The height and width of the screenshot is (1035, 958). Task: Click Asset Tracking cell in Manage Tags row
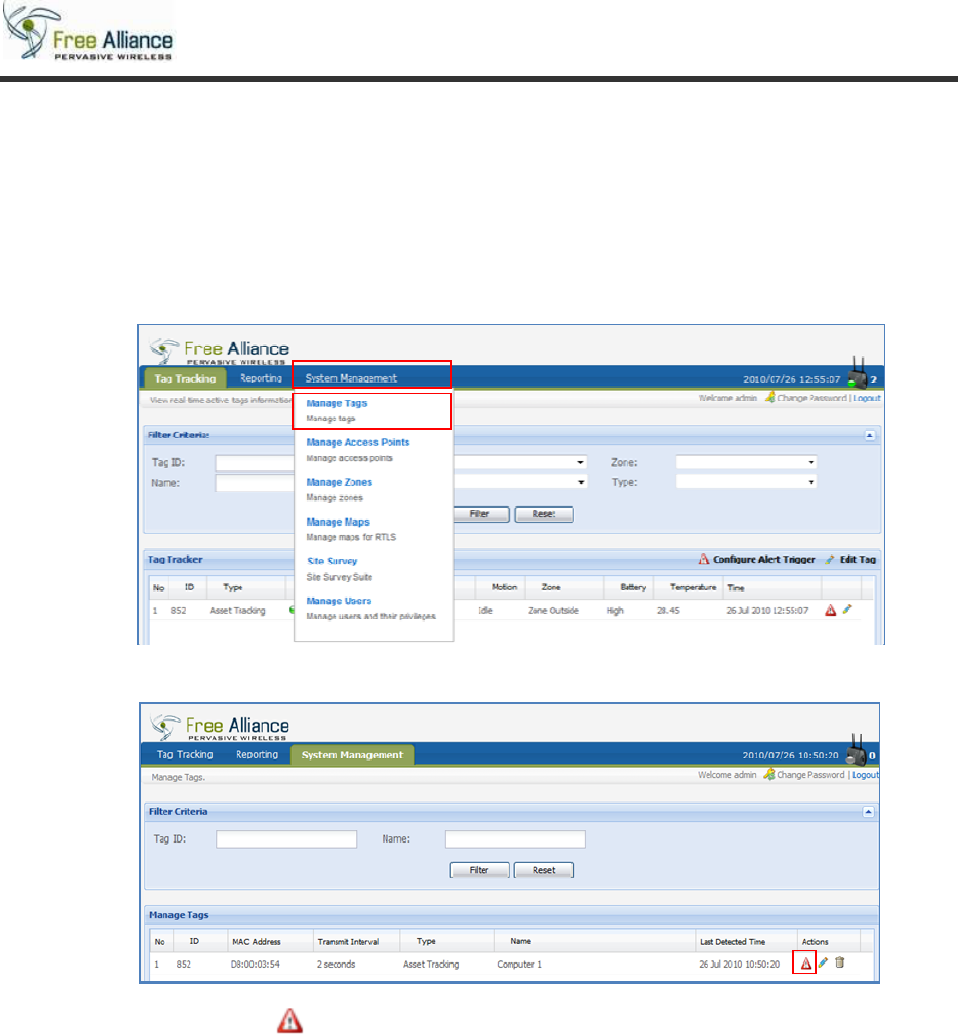pyautogui.click(x=431, y=965)
